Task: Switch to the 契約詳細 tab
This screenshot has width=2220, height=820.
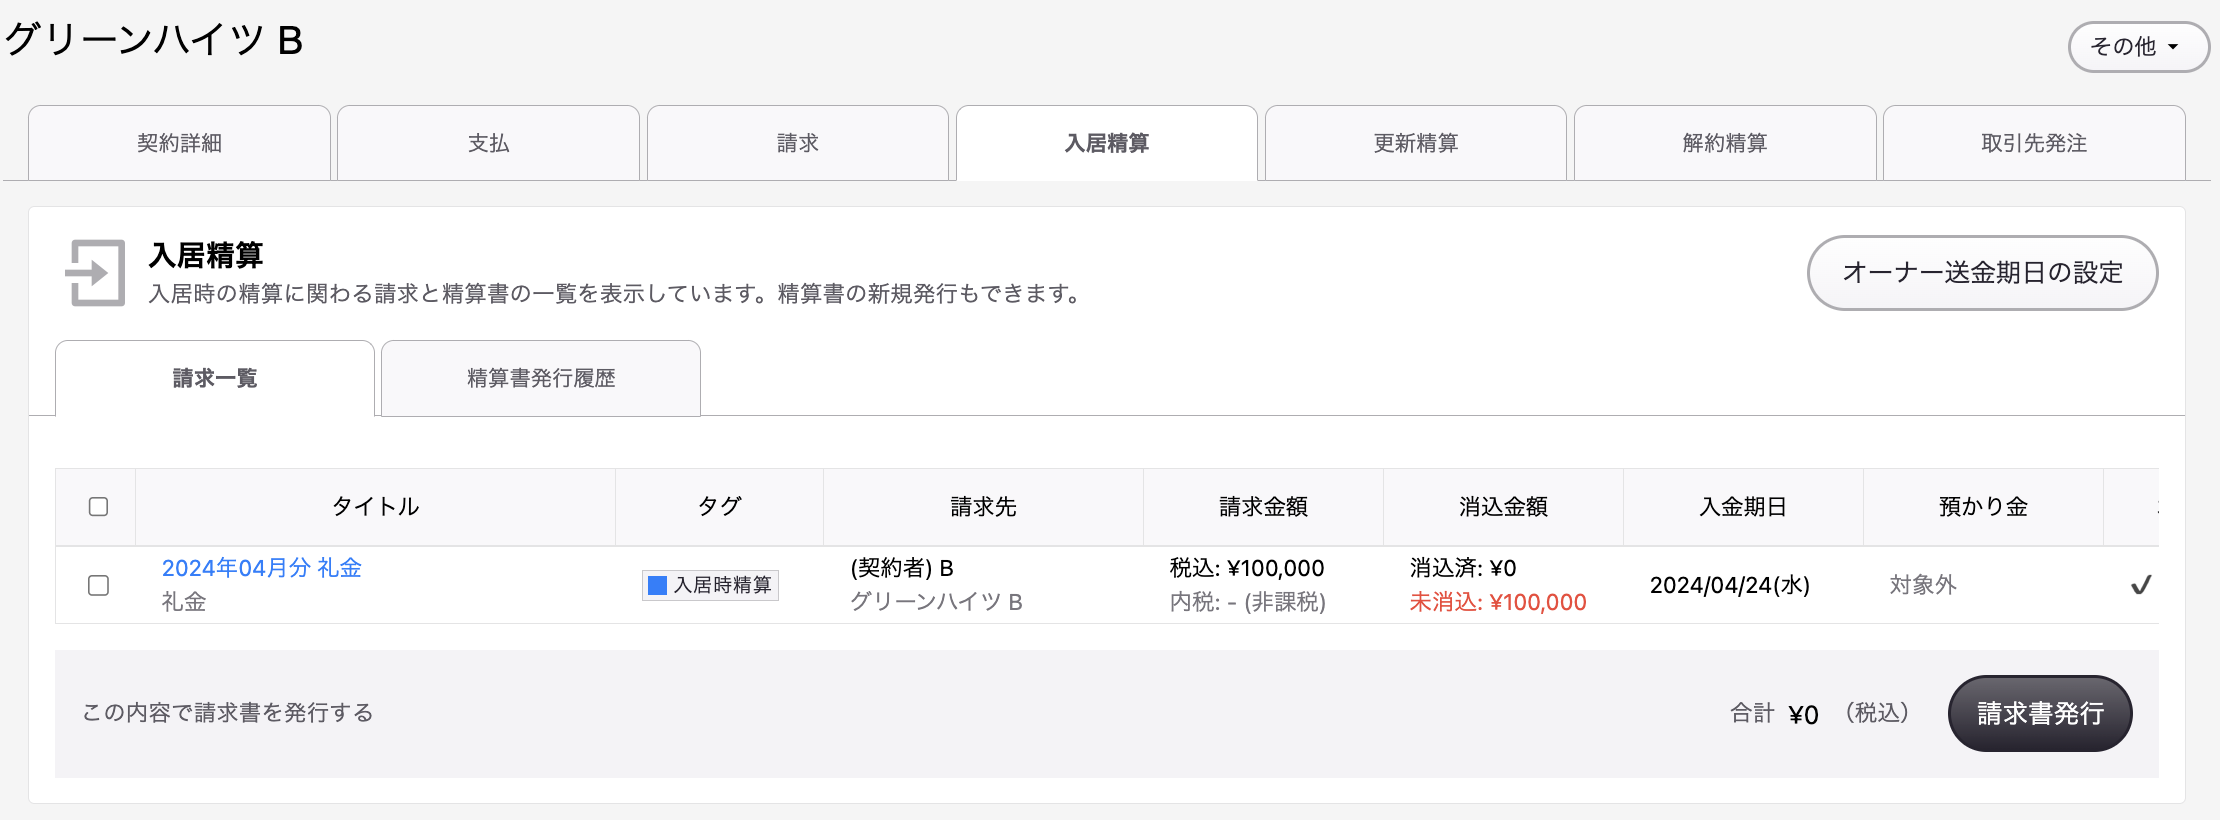Action: coord(180,143)
